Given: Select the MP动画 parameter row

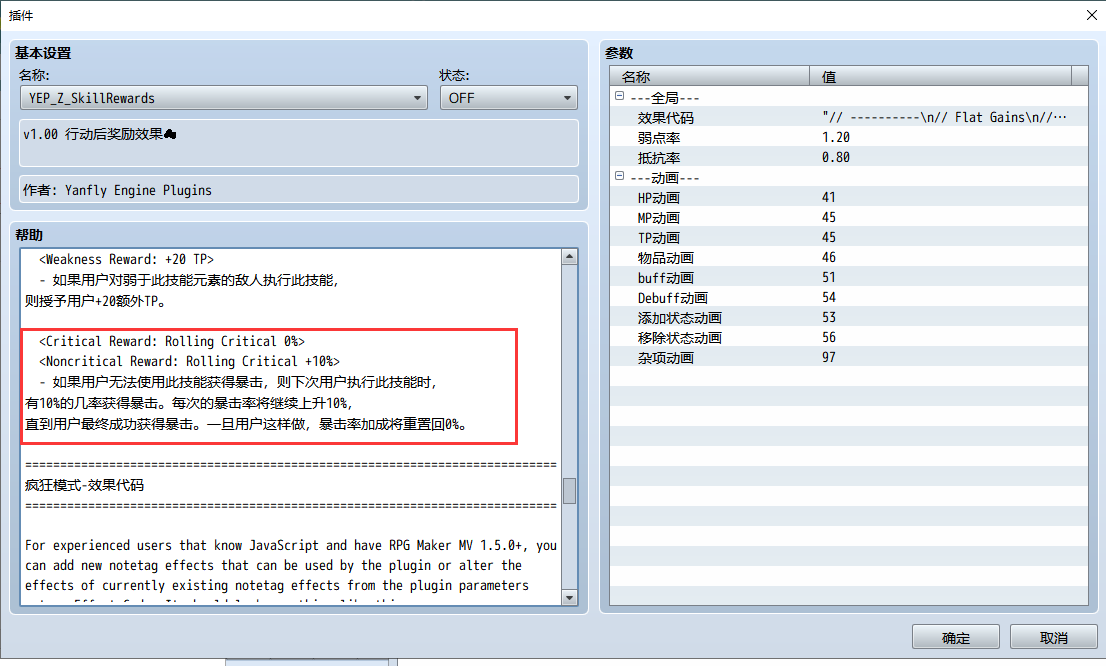Looking at the screenshot, I should (x=849, y=217).
